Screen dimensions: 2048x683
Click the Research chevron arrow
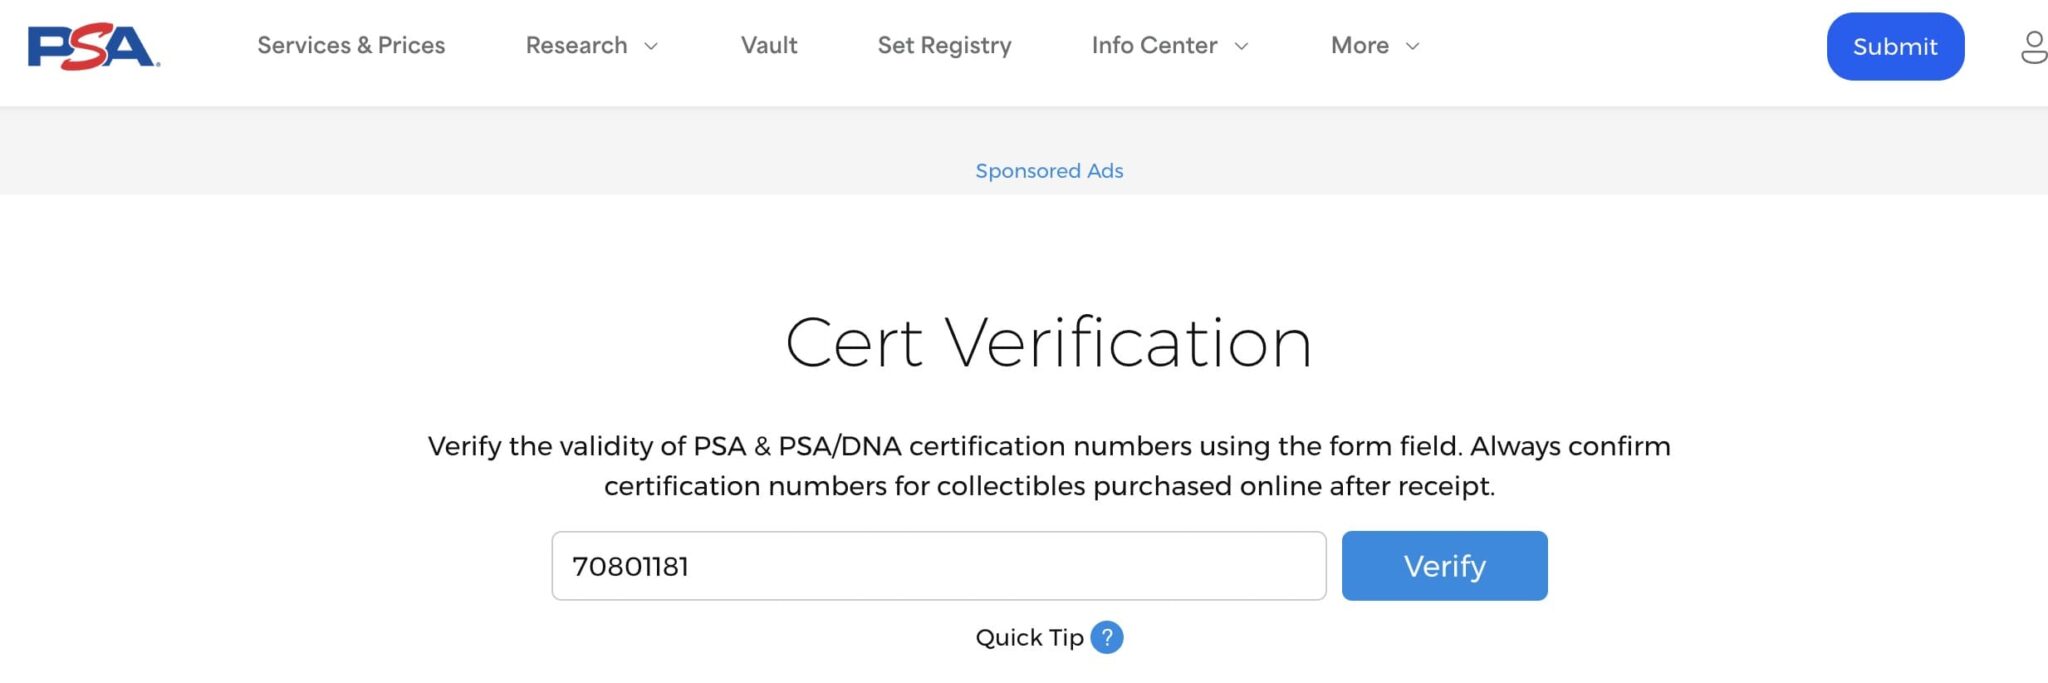(x=652, y=46)
